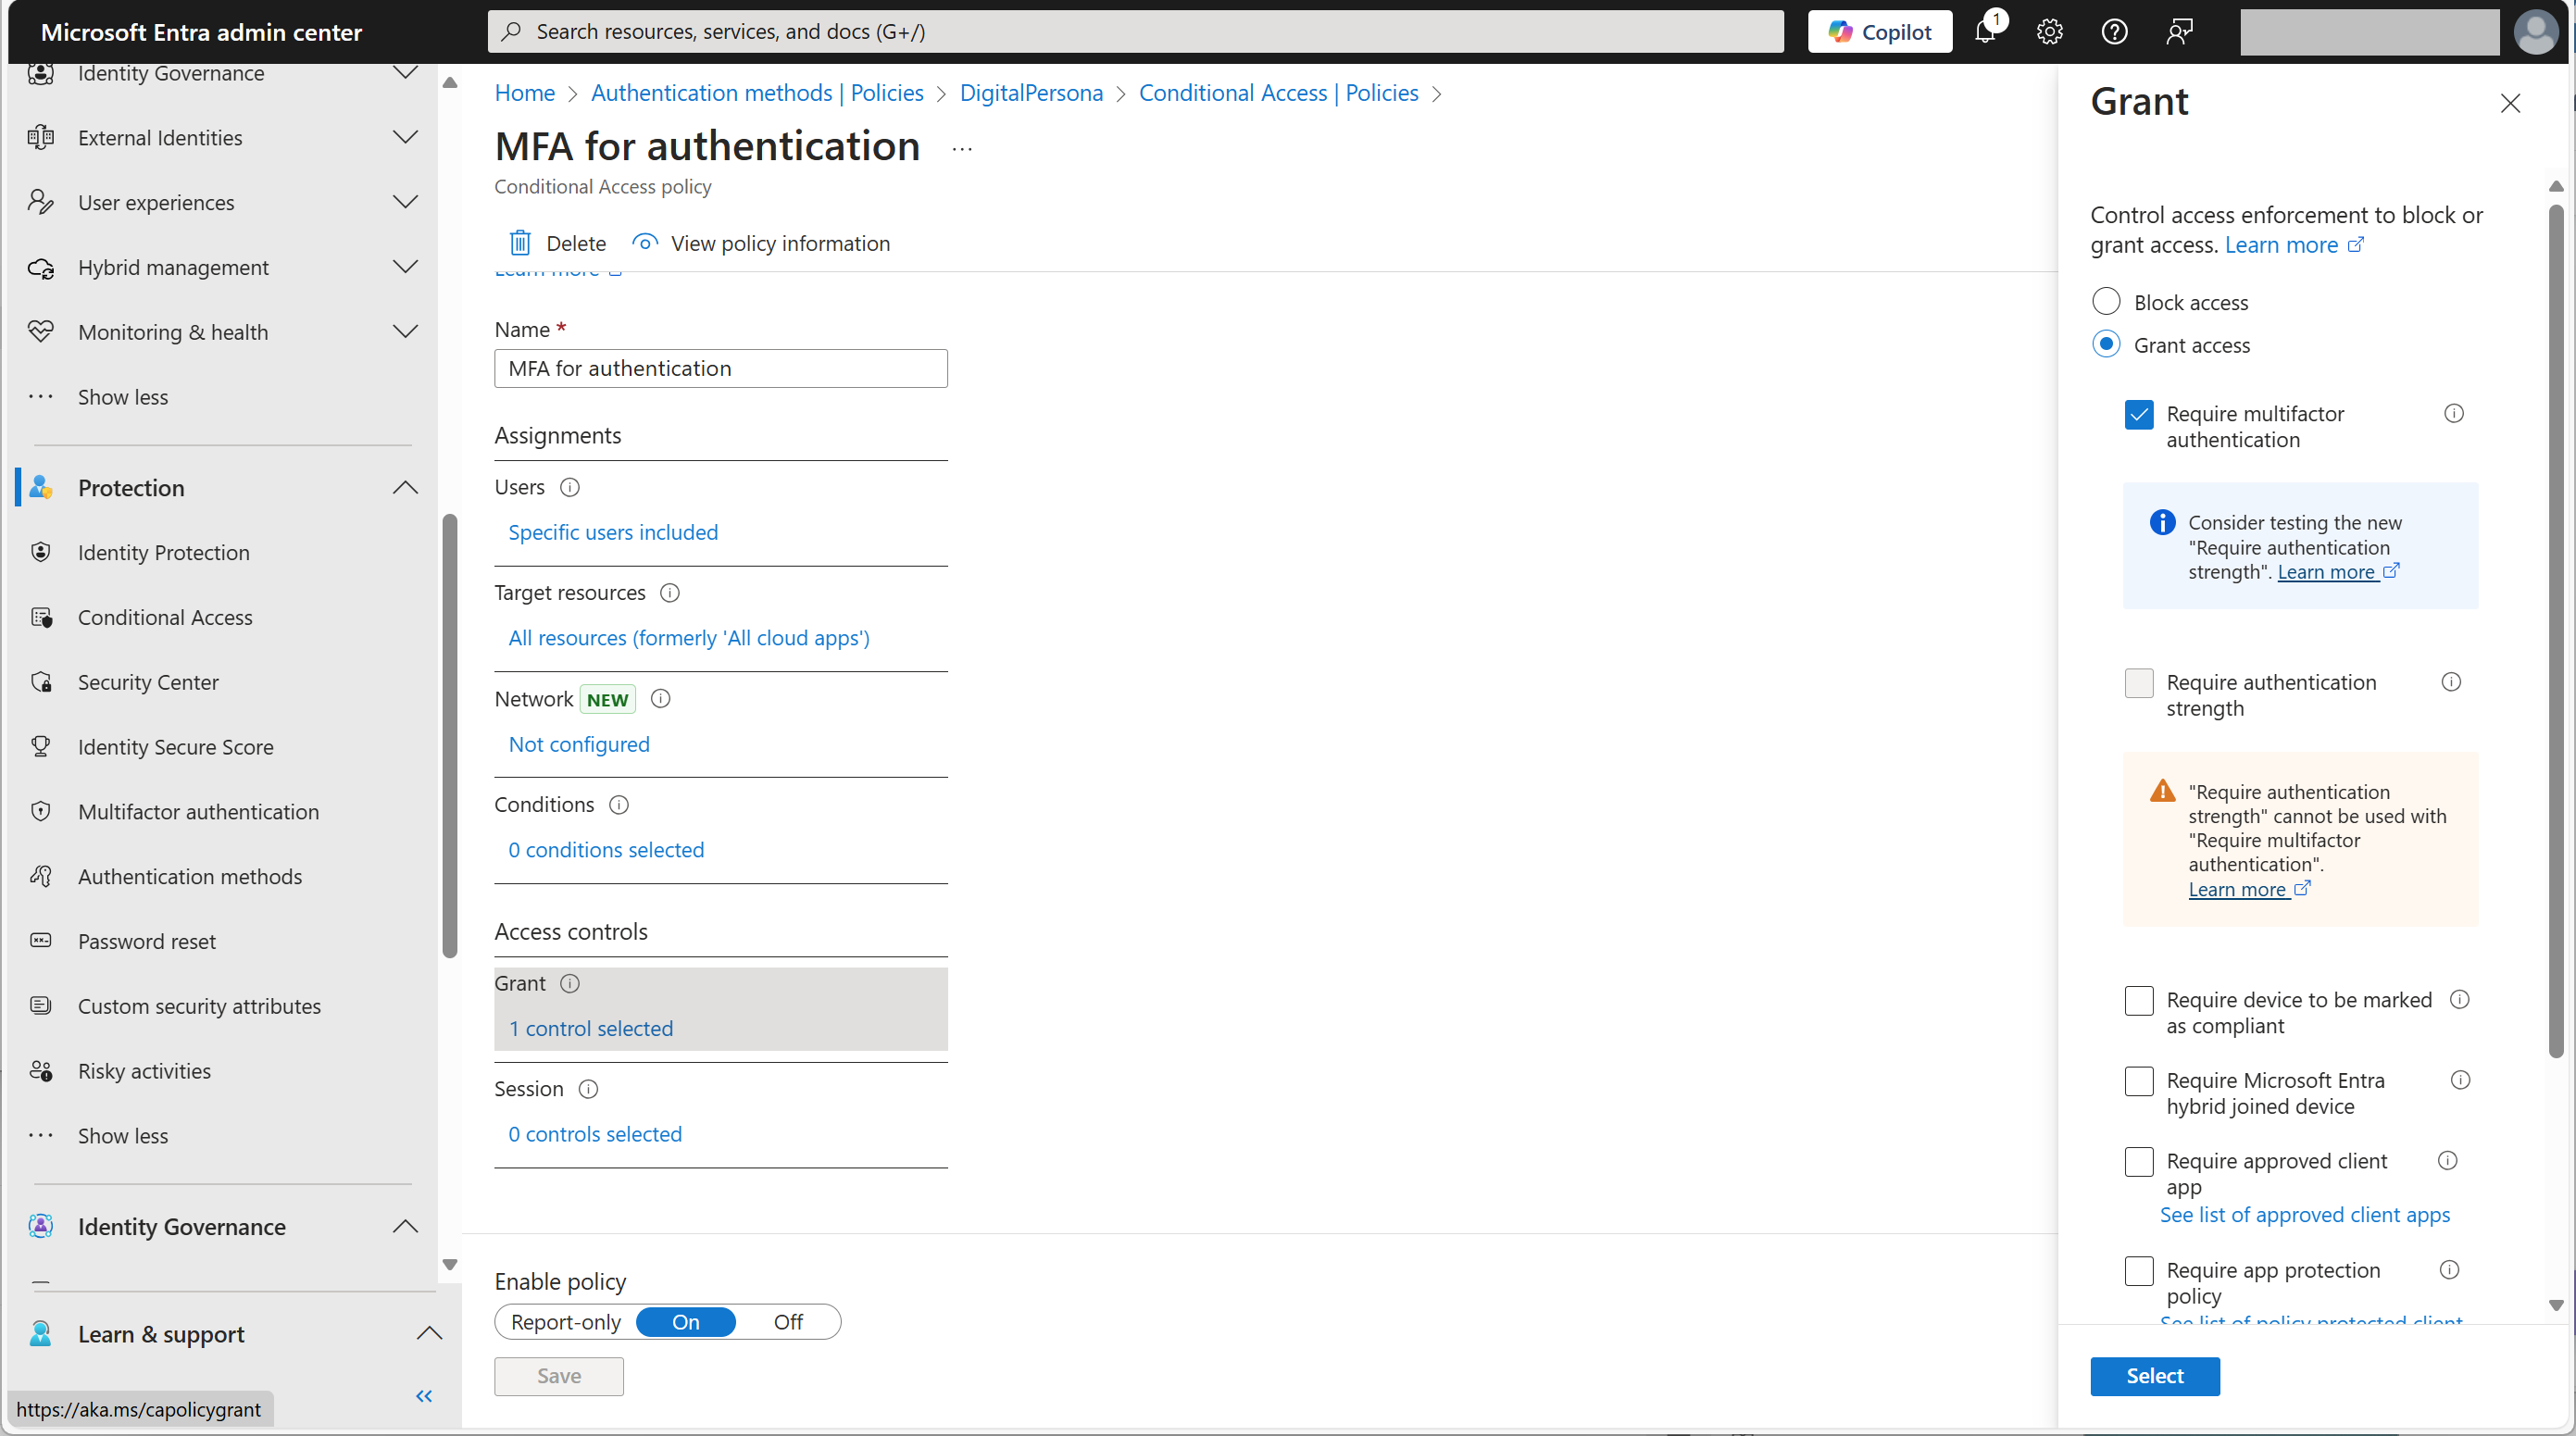This screenshot has width=2576, height=1436.
Task: Click the Identity Secure Score trophy icon
Action: [x=41, y=746]
